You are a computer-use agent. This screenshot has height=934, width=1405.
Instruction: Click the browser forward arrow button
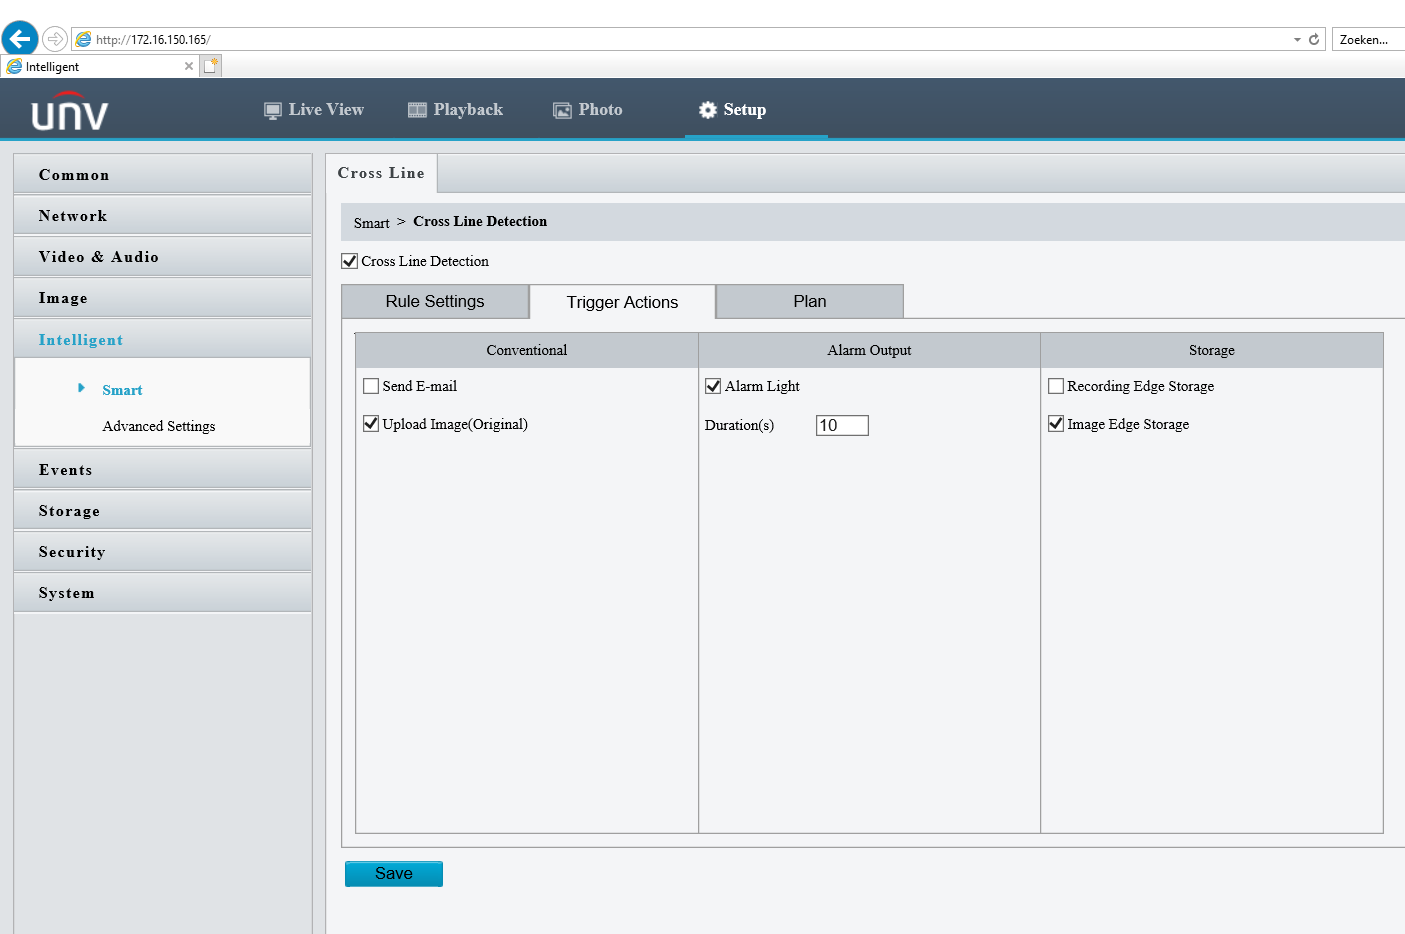(x=55, y=39)
